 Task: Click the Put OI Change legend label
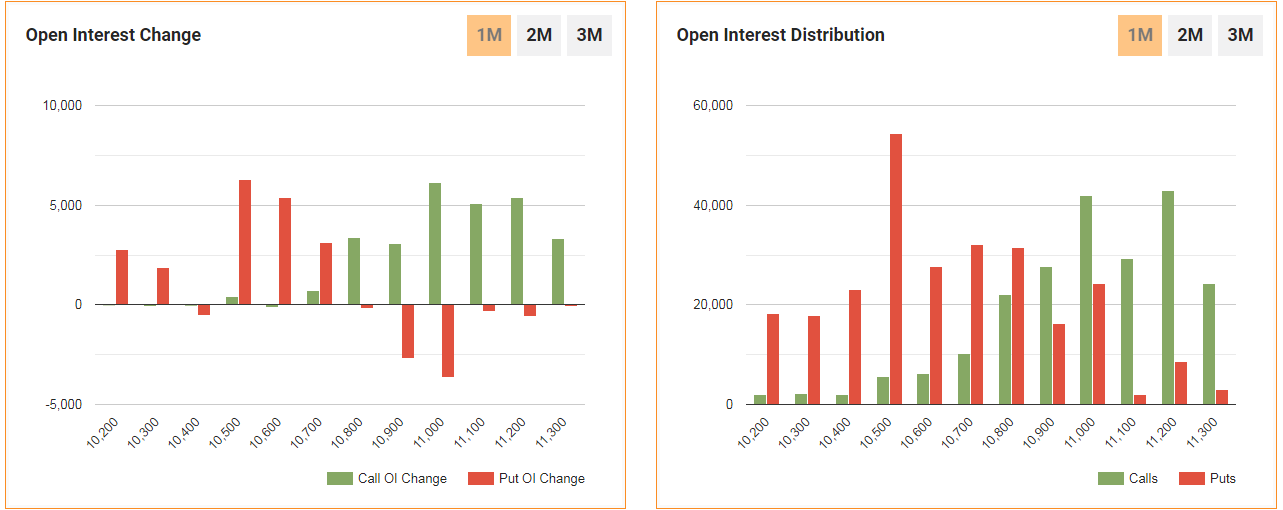[541, 479]
